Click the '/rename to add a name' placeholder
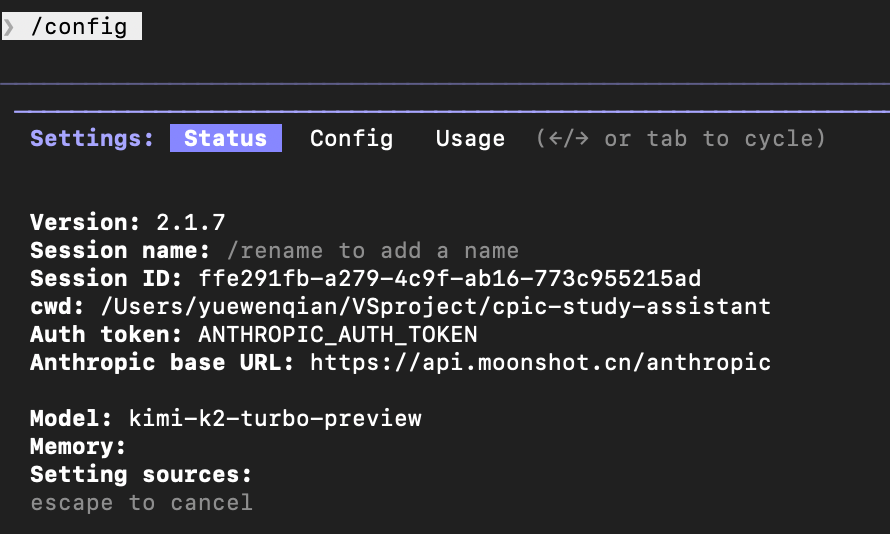Image resolution: width=890 pixels, height=534 pixels. (372, 250)
